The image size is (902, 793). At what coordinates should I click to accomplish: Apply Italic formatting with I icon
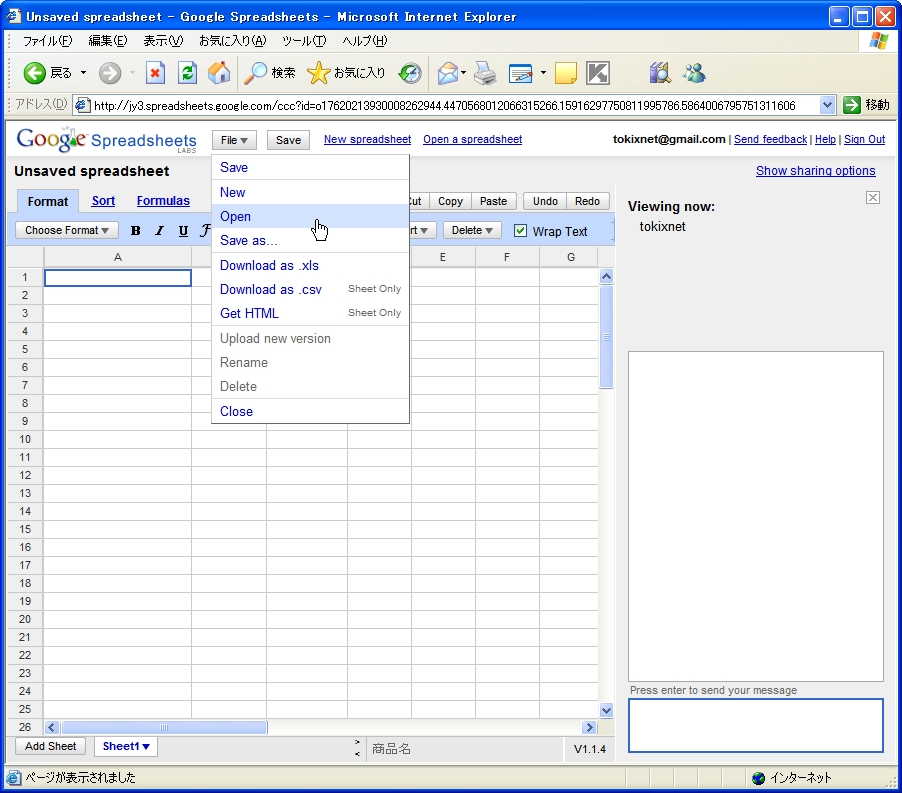tap(159, 231)
